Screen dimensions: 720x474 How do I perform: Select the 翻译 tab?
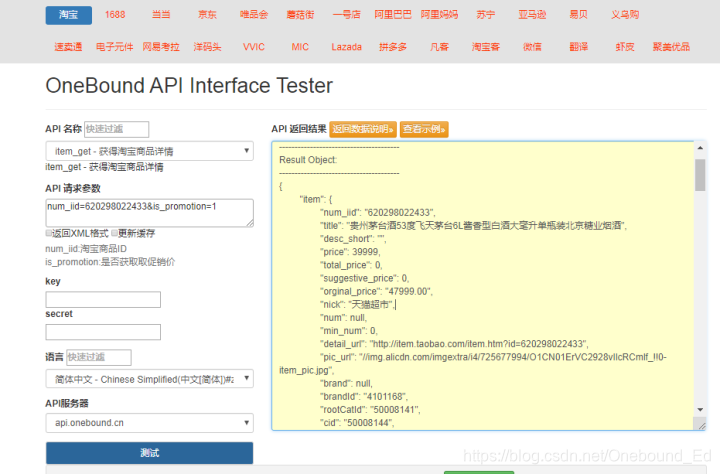[579, 47]
